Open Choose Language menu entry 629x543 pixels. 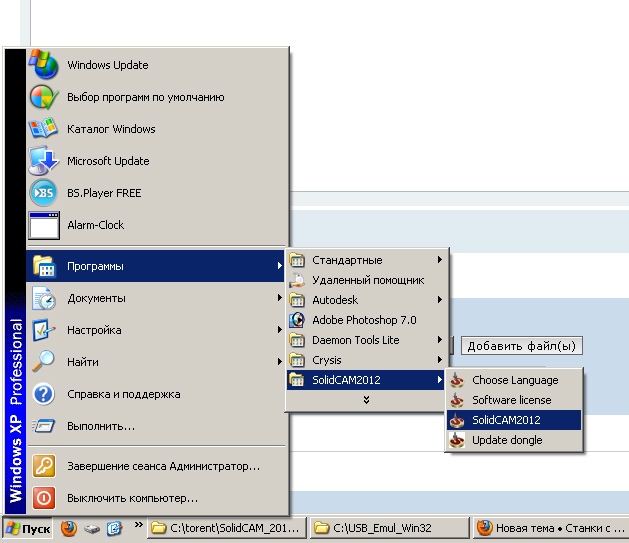pos(514,380)
